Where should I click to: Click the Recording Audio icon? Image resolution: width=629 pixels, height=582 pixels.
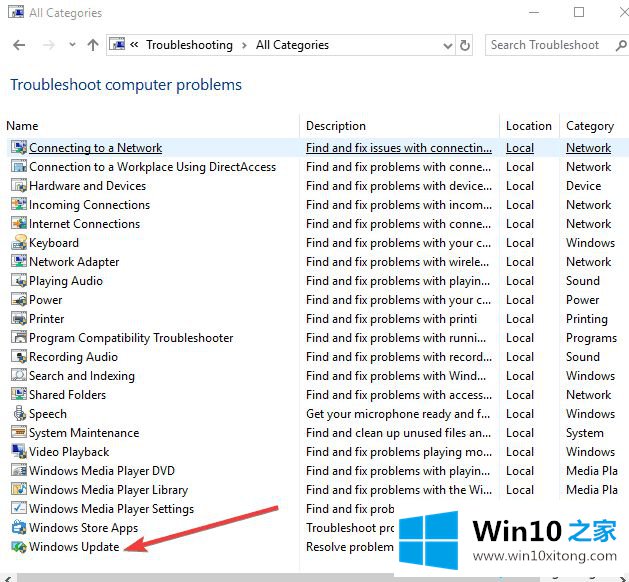click(19, 356)
